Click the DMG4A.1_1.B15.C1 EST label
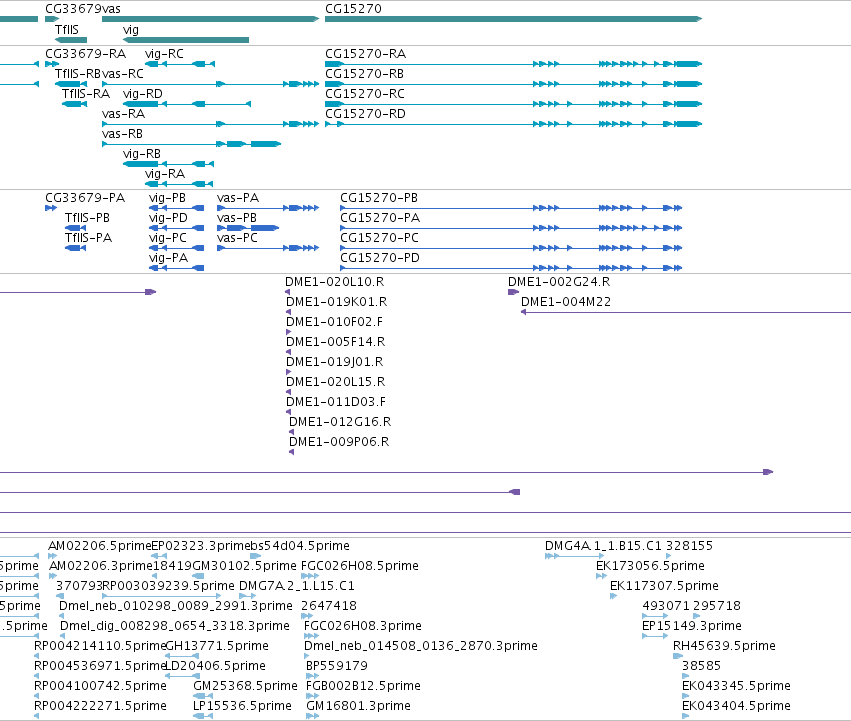851x721 pixels. 604,546
